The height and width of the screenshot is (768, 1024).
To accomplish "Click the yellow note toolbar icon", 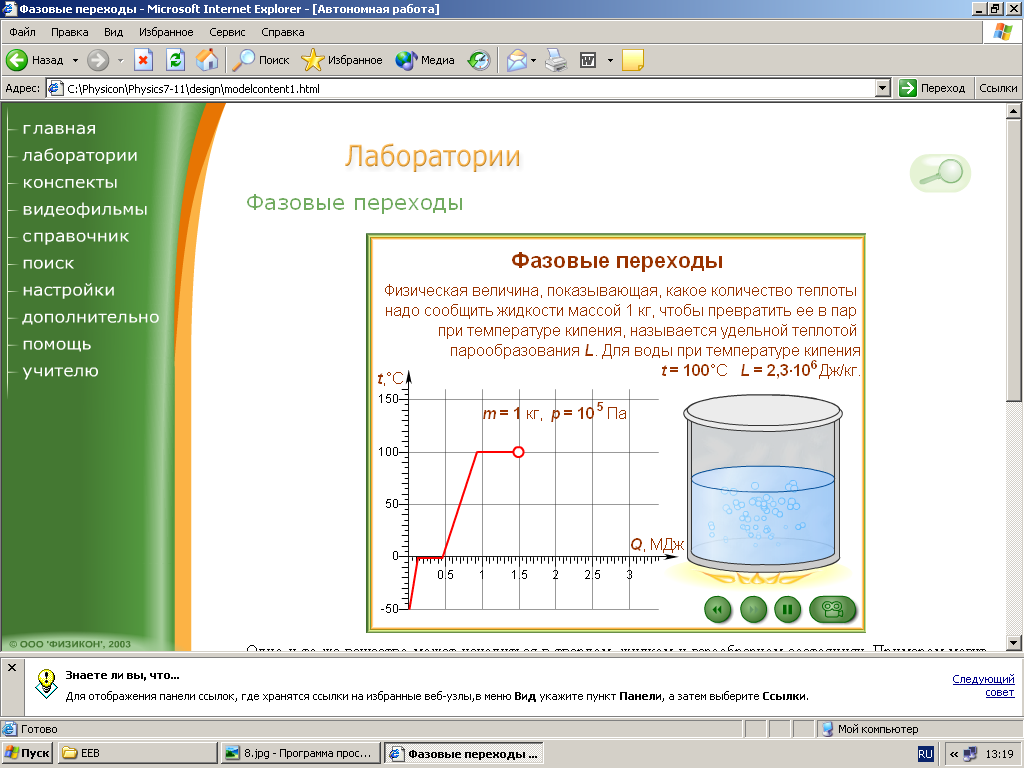I will 633,60.
